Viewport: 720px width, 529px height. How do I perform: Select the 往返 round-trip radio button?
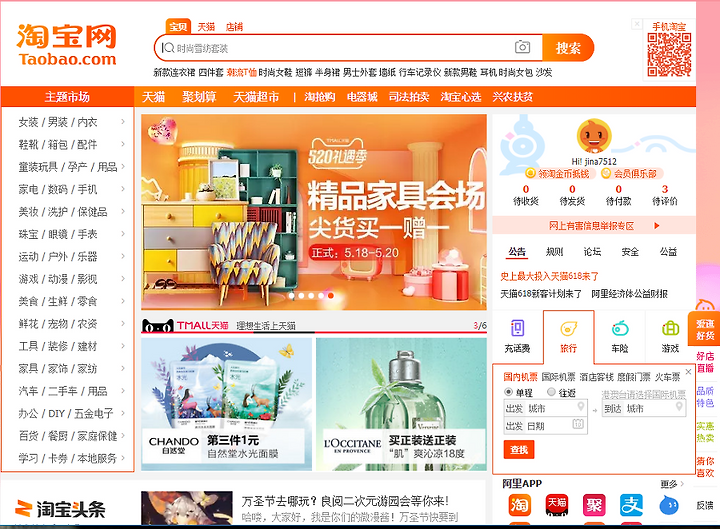coord(551,392)
